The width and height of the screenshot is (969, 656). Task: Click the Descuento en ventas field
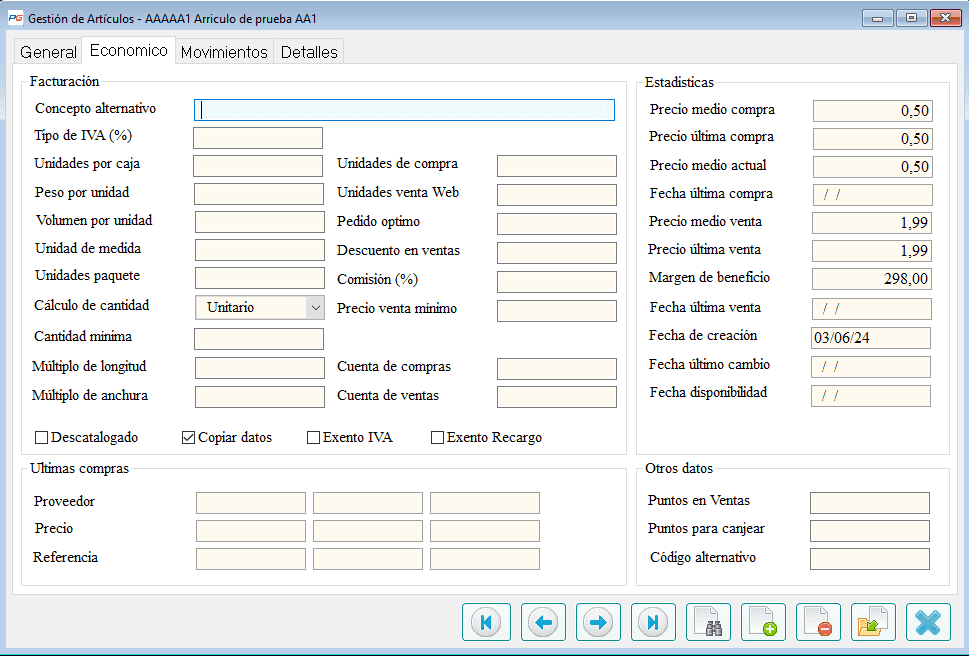557,253
